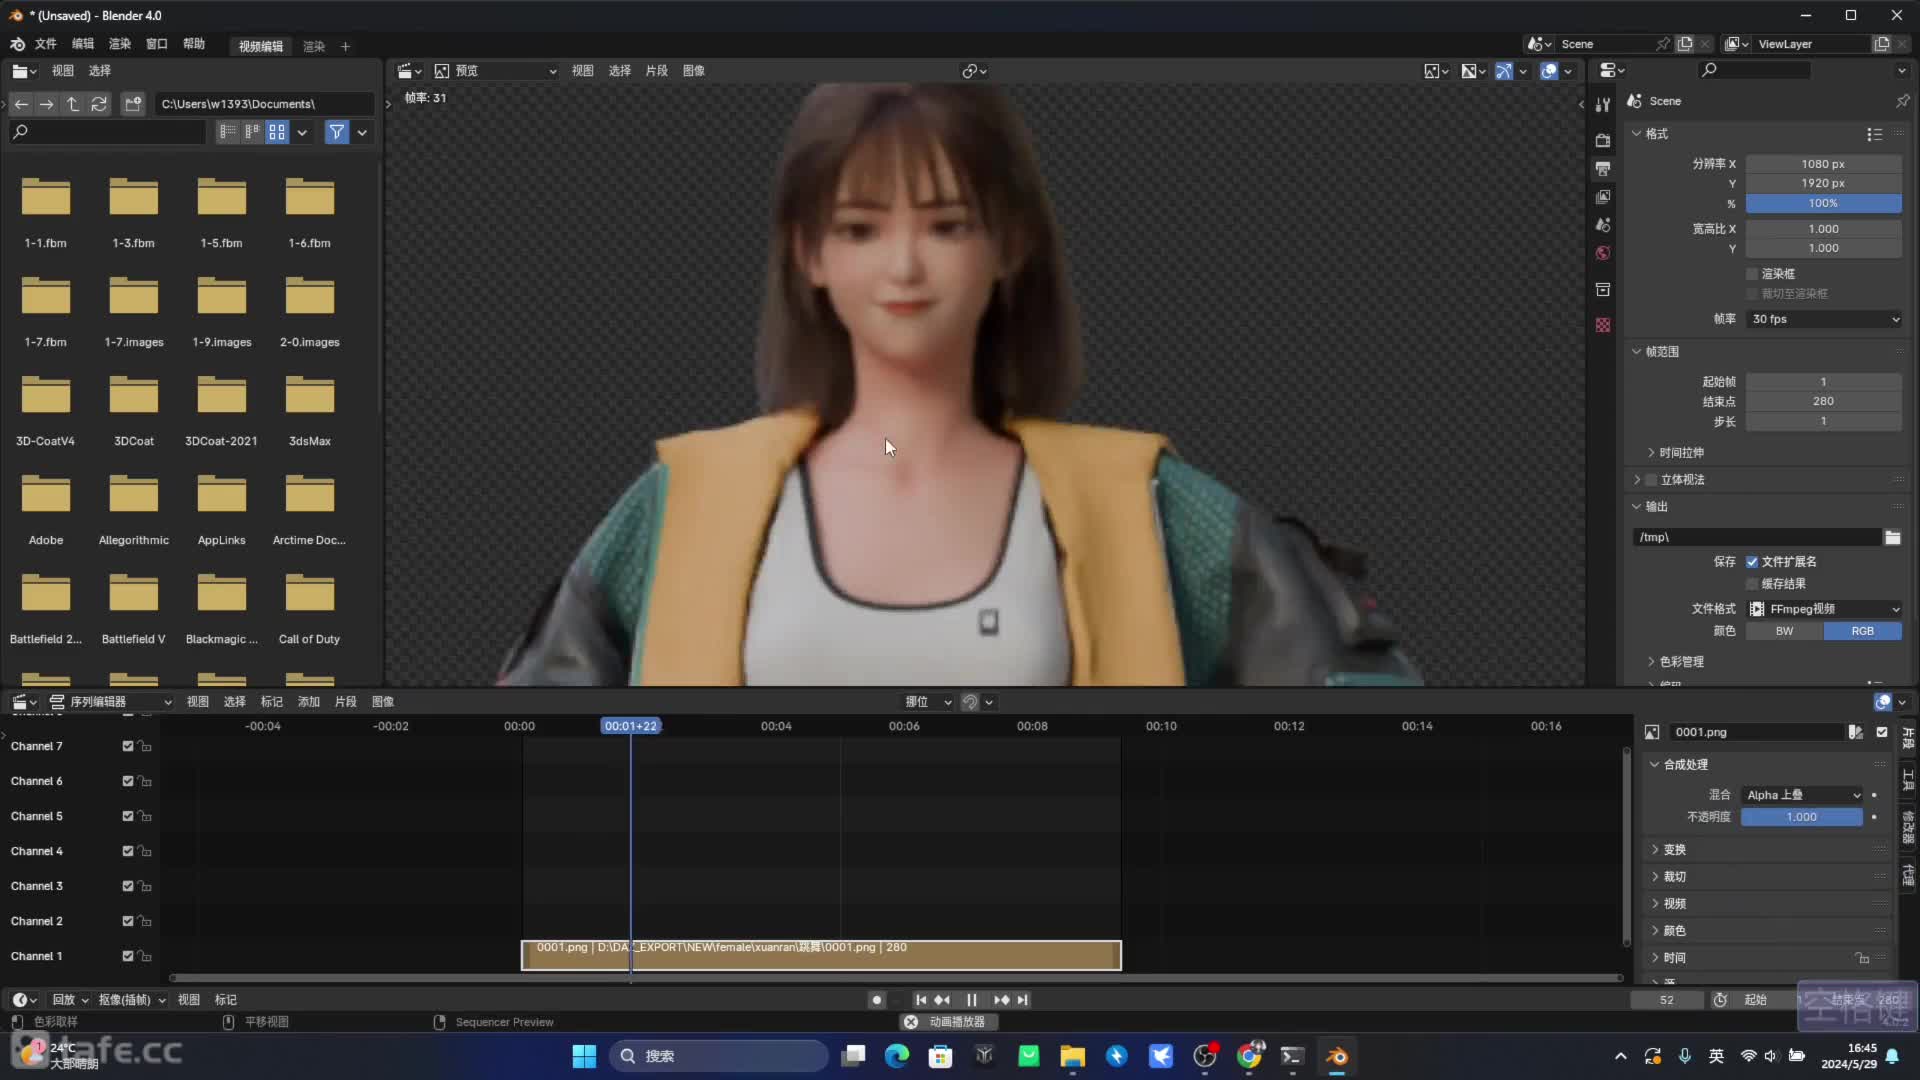Jump to next keyframe

click(x=1001, y=1000)
